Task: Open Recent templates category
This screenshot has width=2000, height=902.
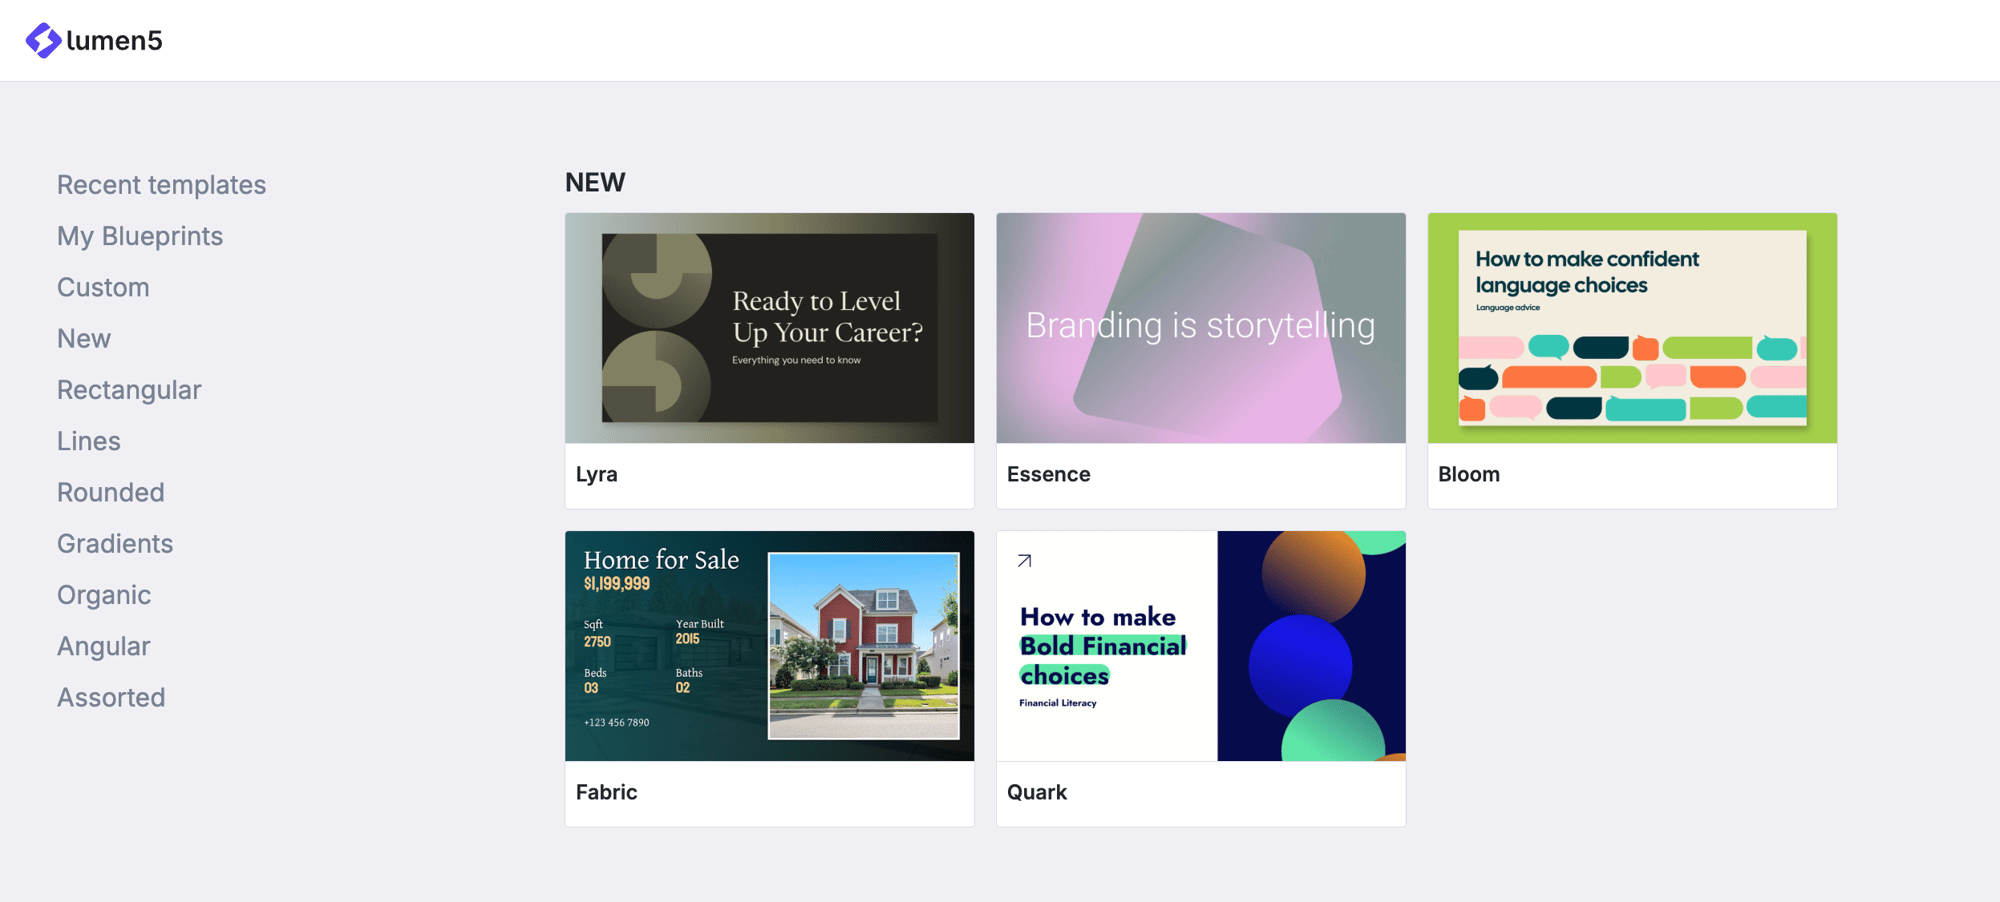Action: tap(161, 185)
